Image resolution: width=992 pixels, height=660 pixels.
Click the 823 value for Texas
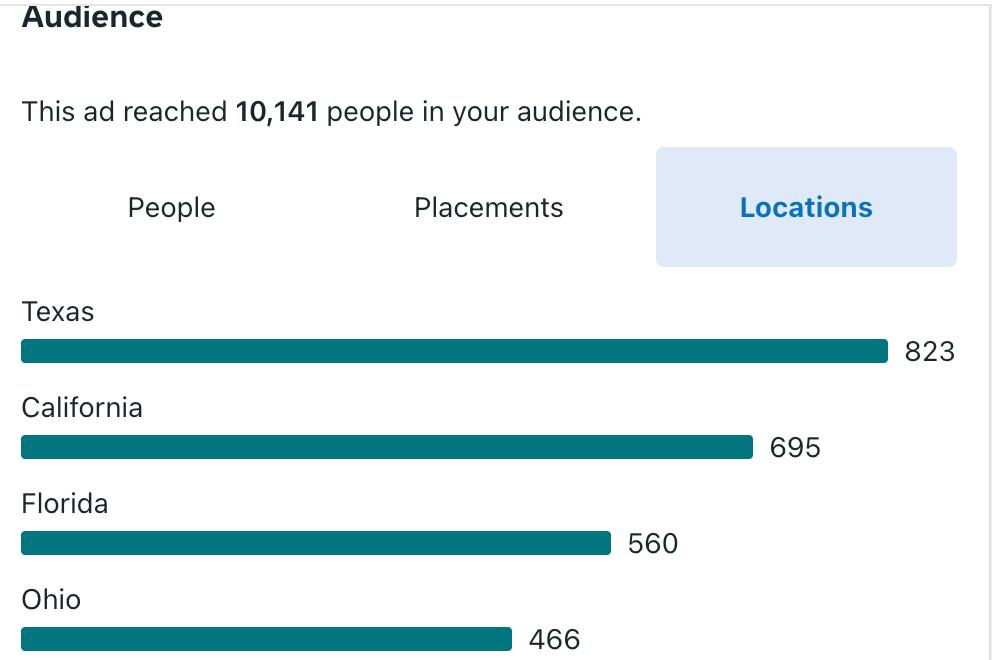[929, 352]
